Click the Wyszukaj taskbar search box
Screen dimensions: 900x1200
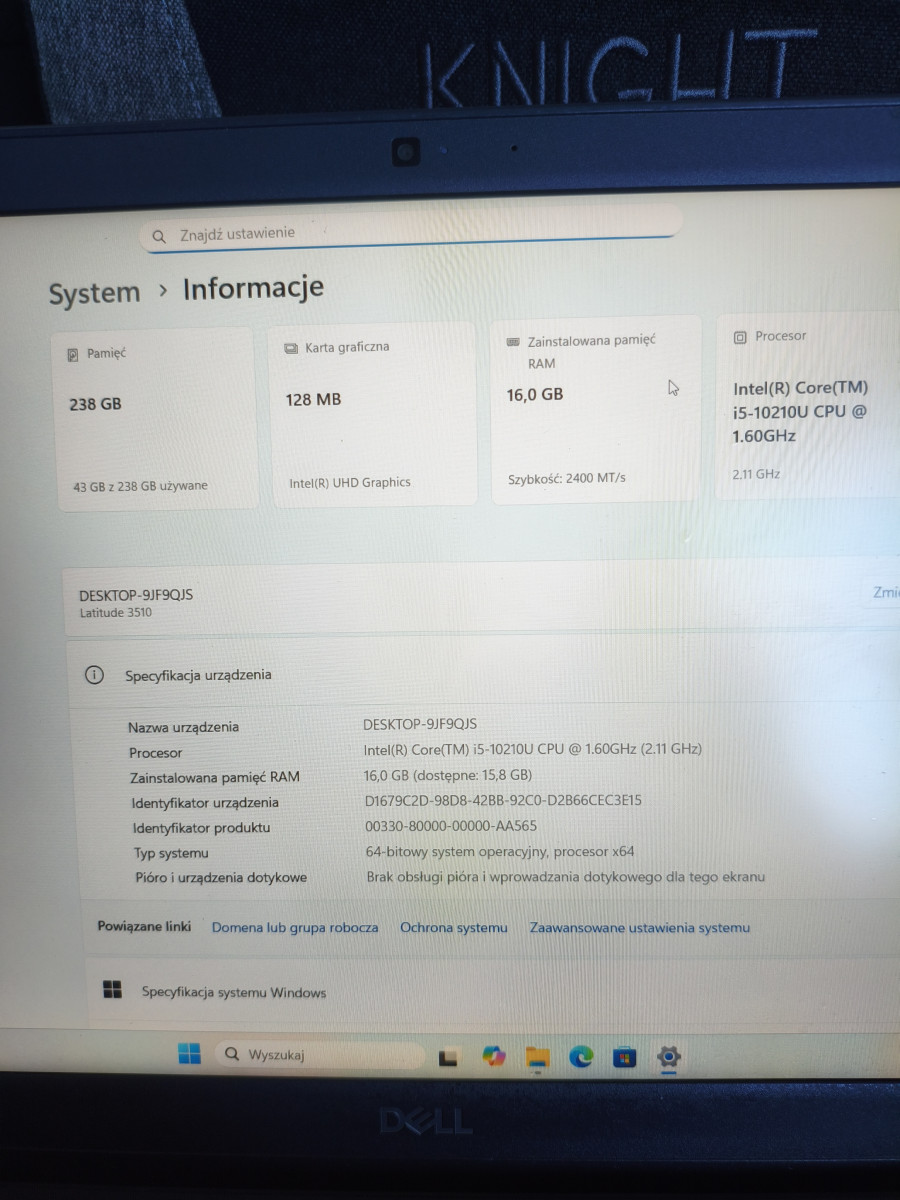(320, 1055)
